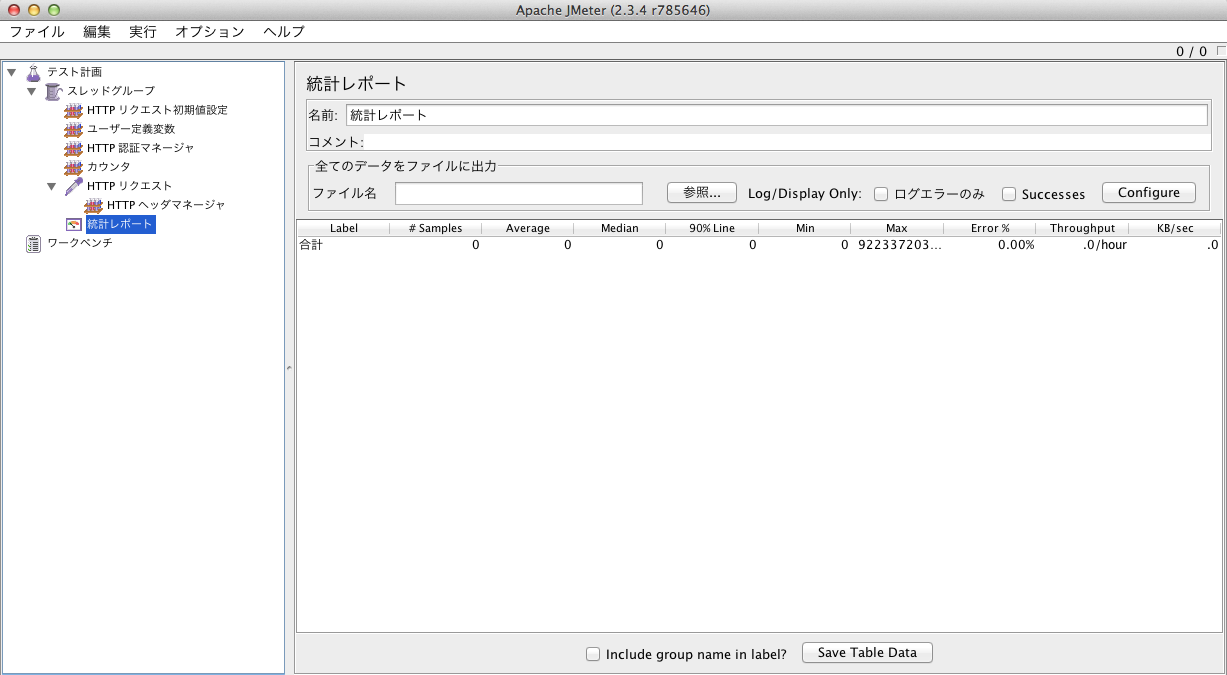1227x675 pixels.
Task: Click the ユーザー定義変数 icon in tree
Action: click(x=73, y=129)
